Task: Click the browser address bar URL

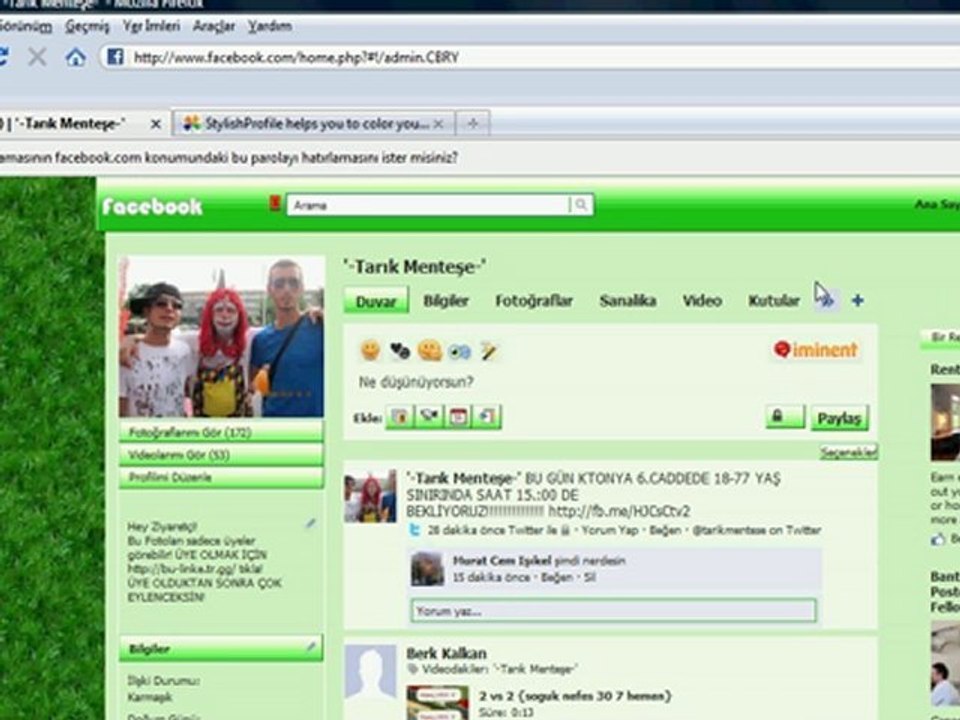Action: 296,58
